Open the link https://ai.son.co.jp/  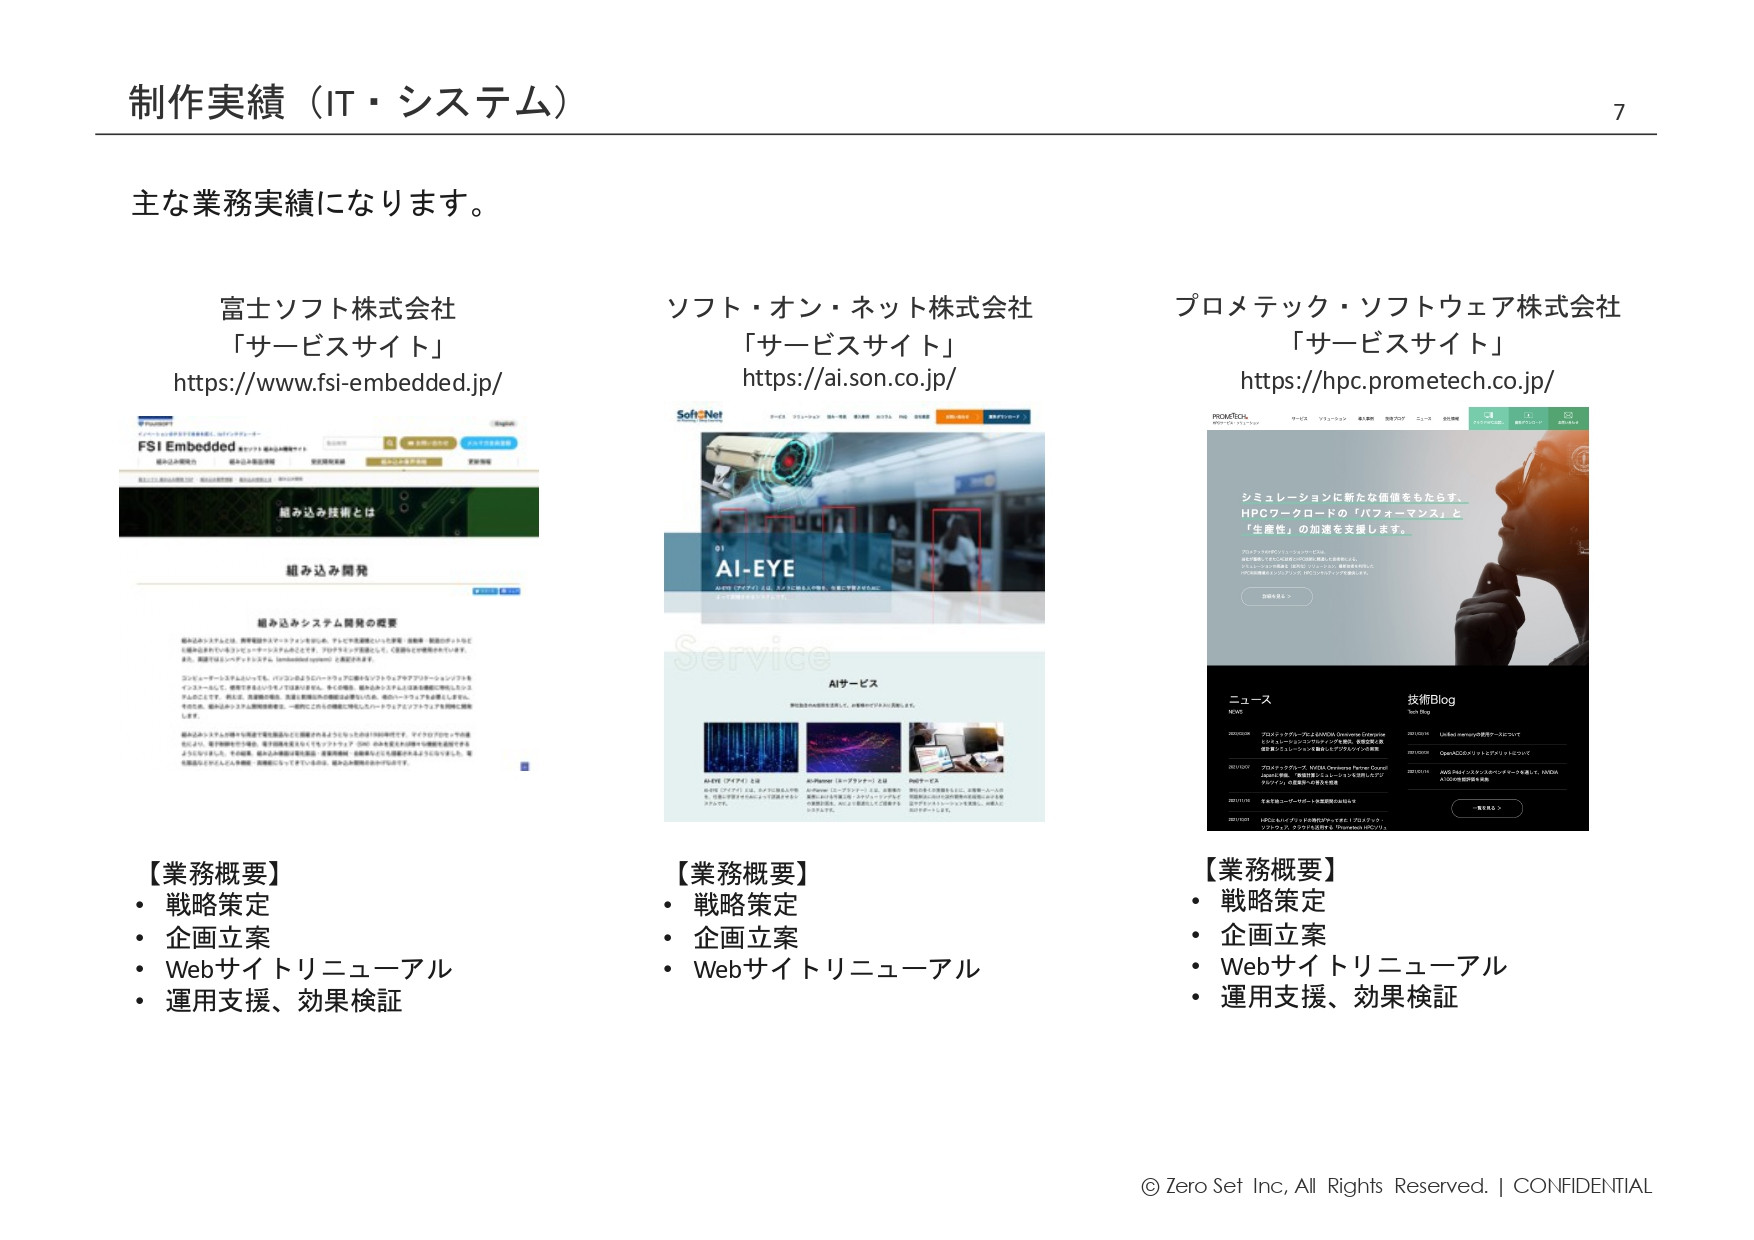click(851, 376)
